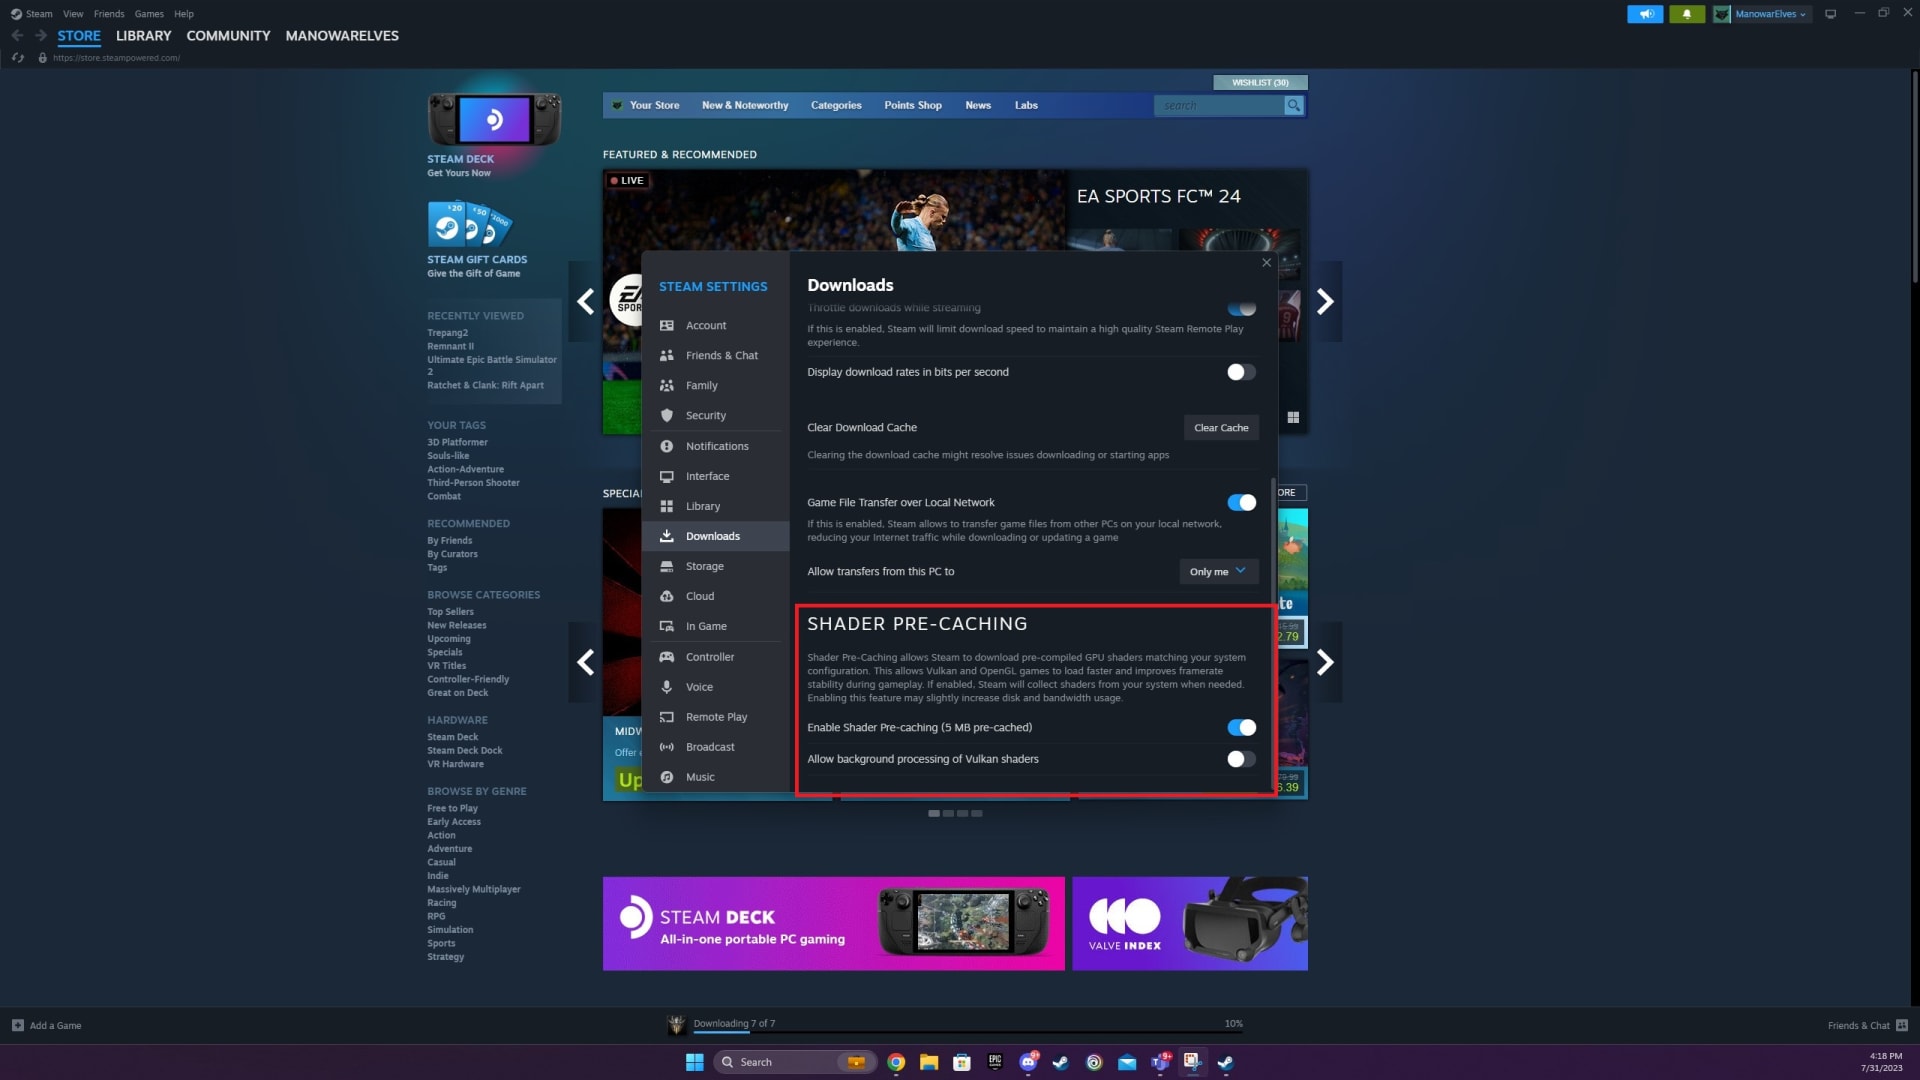The height and width of the screenshot is (1080, 1920).
Task: Select the Interface monitor icon
Action: point(667,477)
